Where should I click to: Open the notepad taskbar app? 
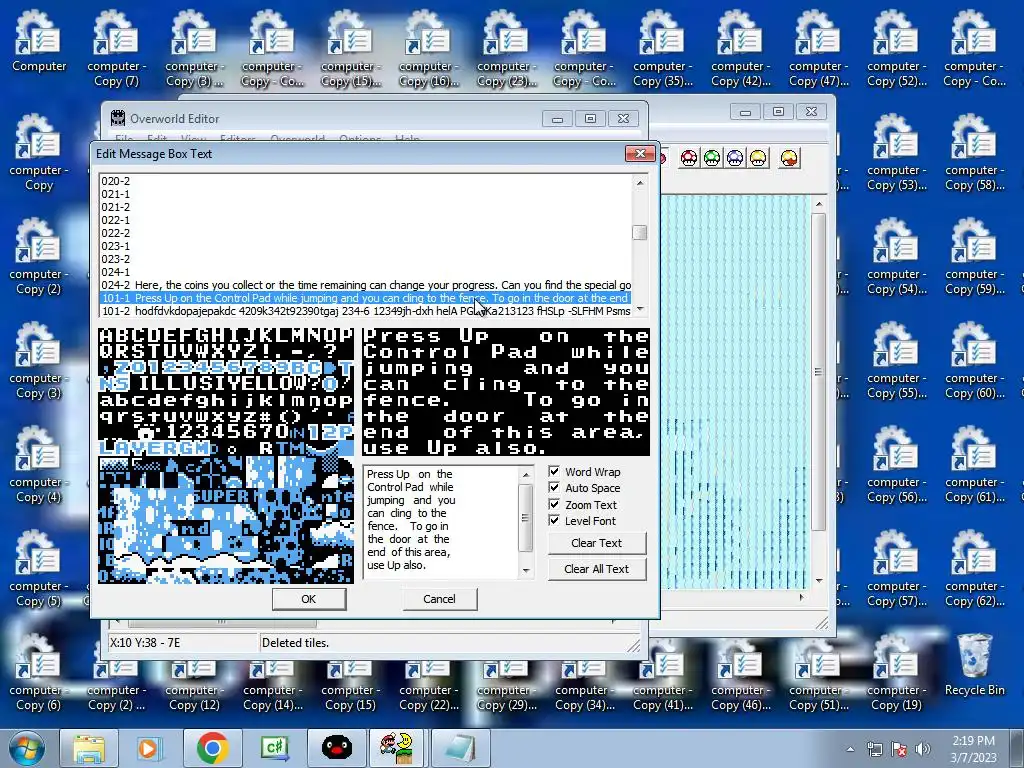point(460,748)
